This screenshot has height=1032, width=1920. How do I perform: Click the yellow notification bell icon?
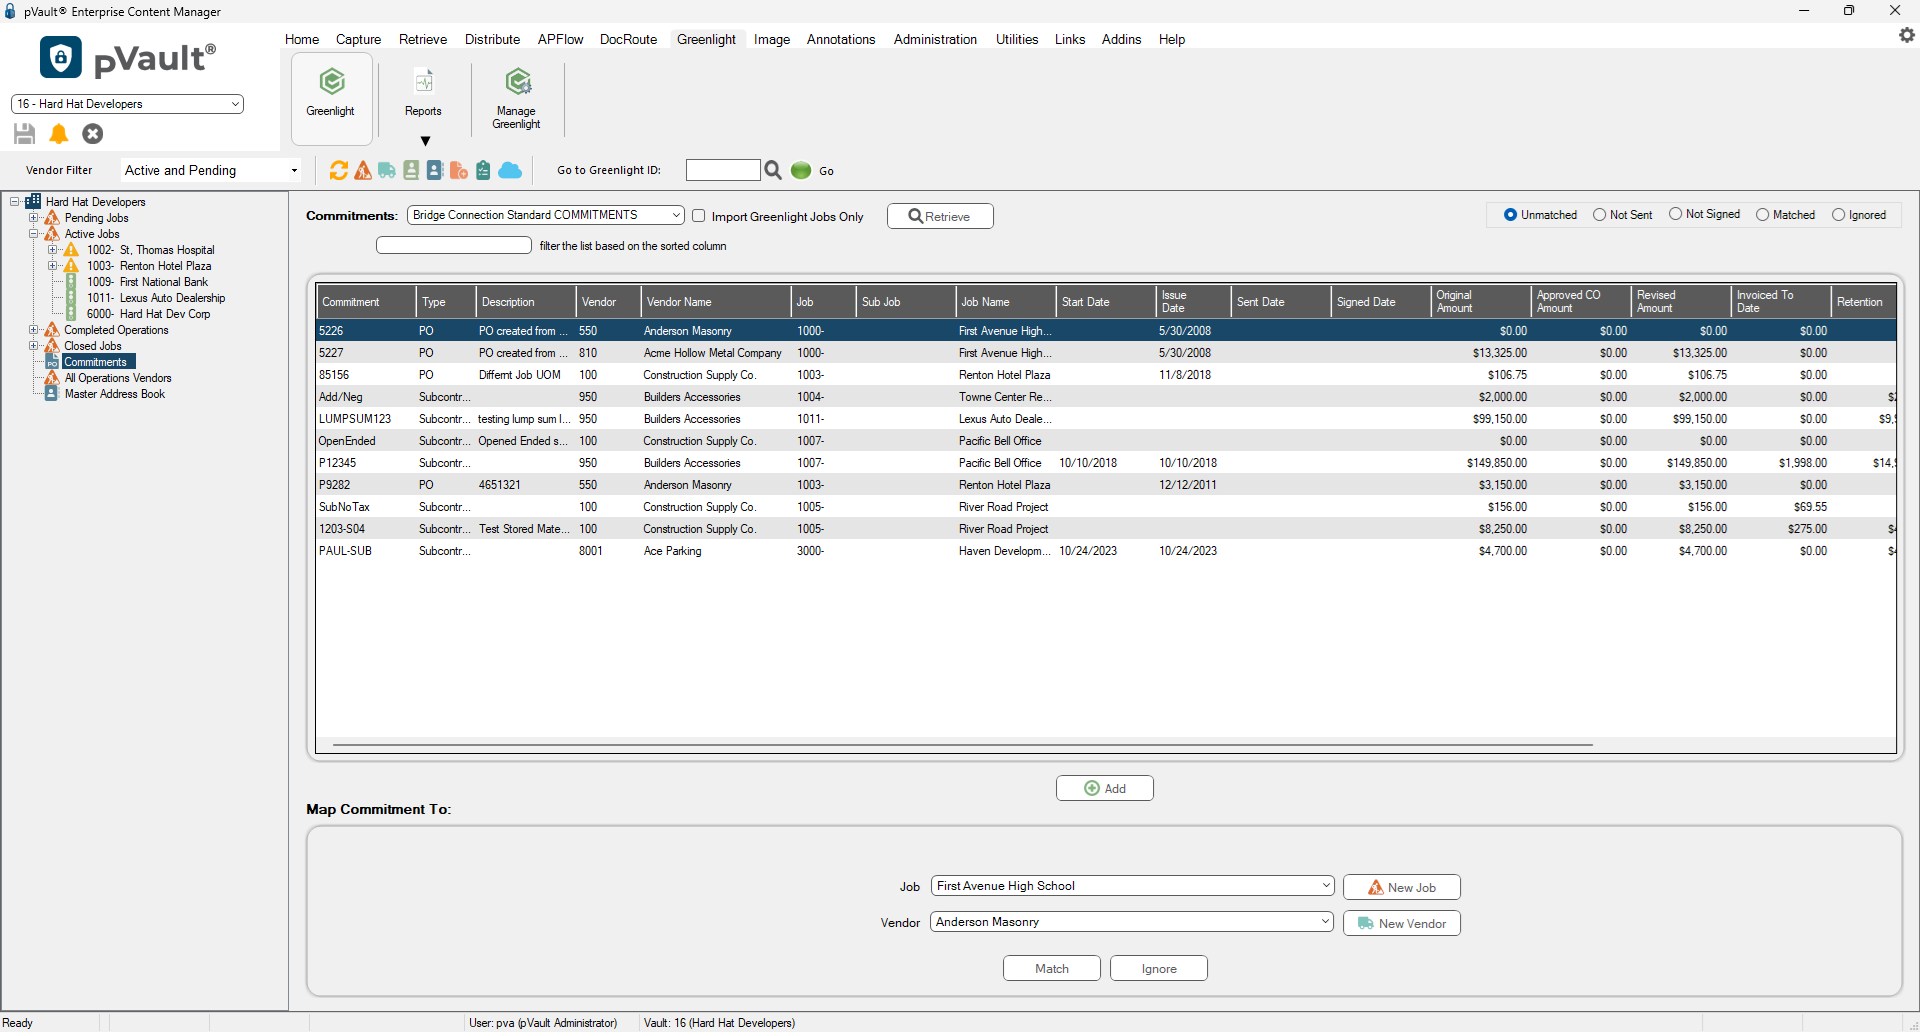click(59, 134)
